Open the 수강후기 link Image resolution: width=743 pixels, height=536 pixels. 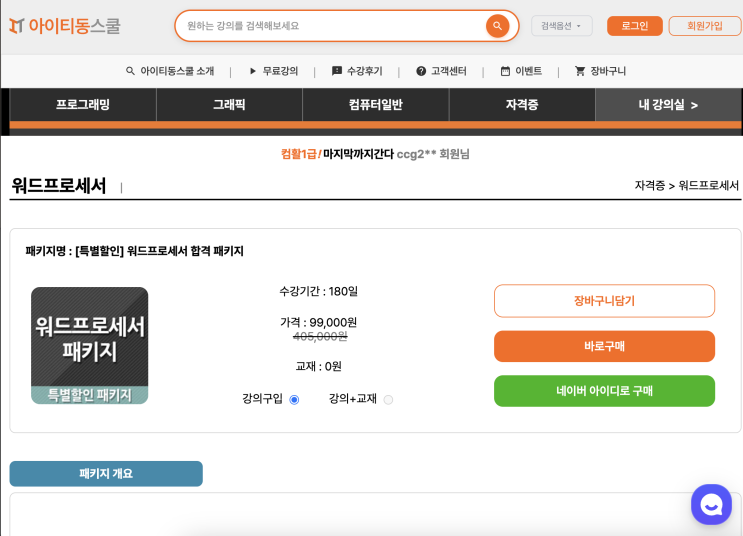(x=365, y=71)
